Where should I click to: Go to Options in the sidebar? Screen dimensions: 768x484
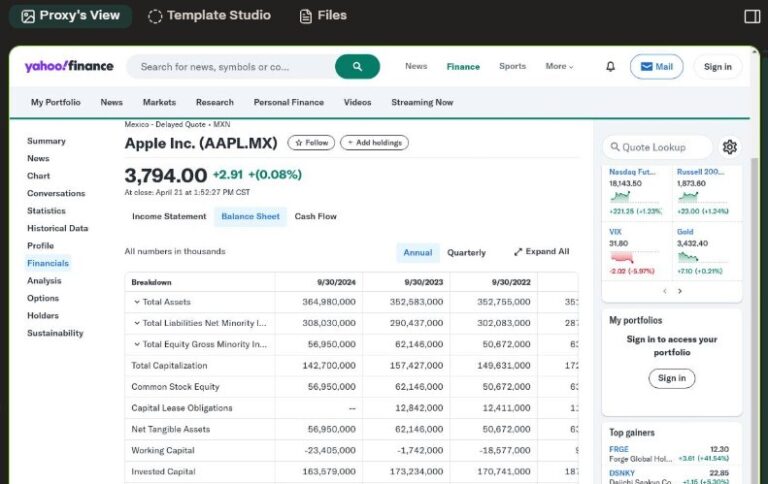pos(43,298)
